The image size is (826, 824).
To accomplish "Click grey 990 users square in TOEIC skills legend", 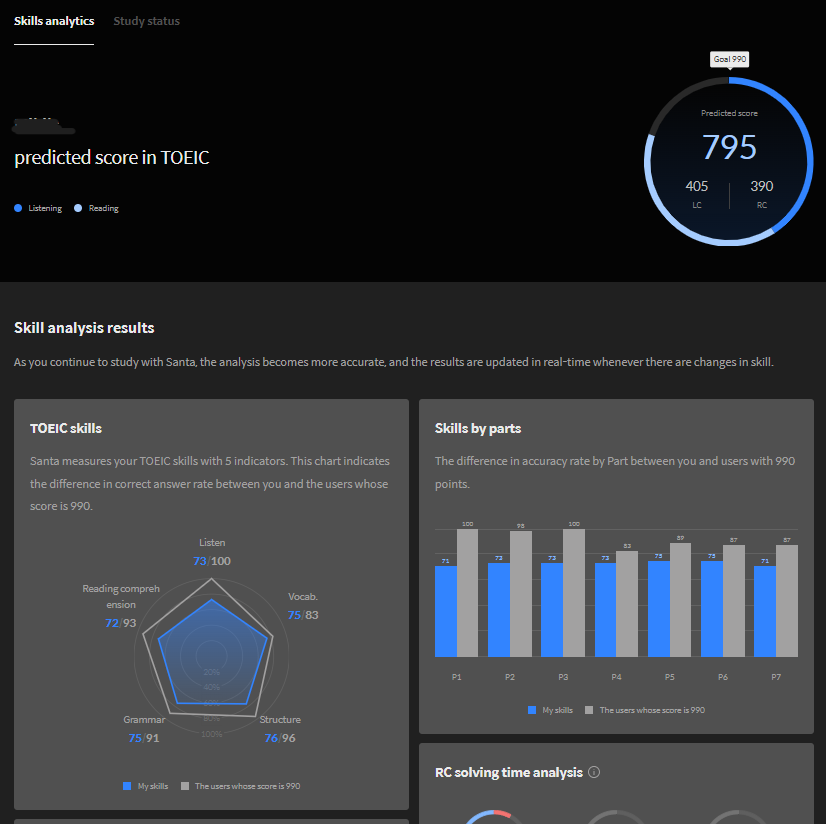I will [x=185, y=786].
